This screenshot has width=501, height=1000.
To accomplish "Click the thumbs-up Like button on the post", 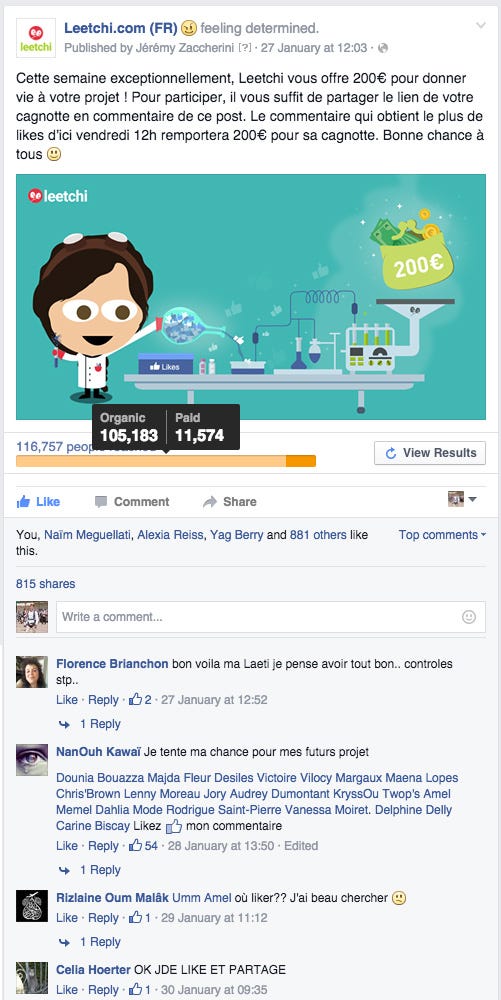I will [x=38, y=502].
